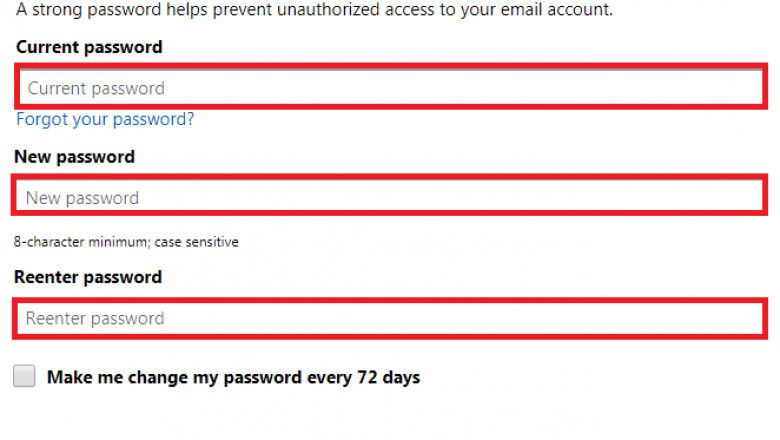
Task: Open the 'Forgot your password?' link
Action: tap(105, 119)
